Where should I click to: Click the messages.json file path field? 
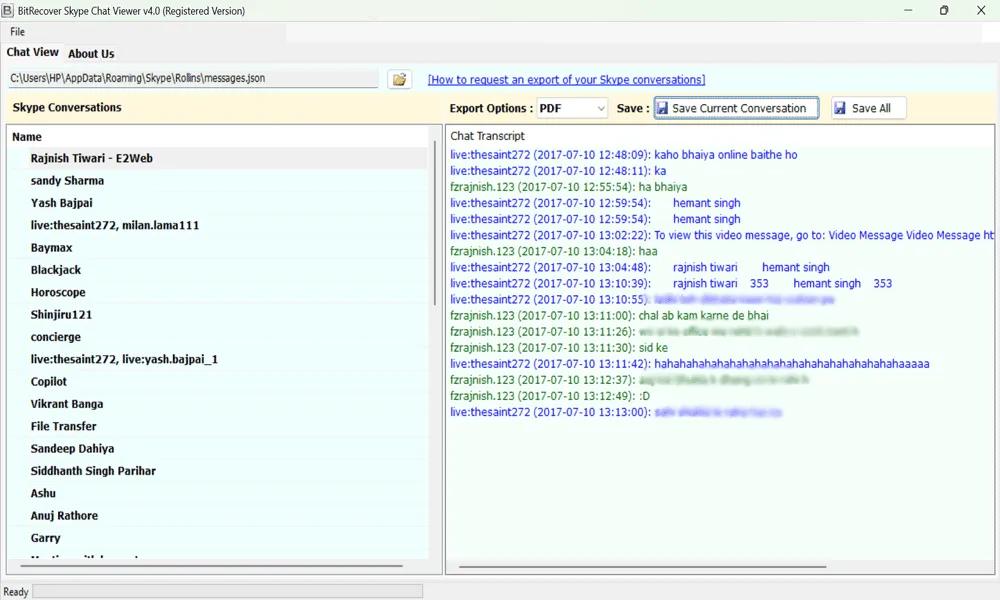coord(192,78)
